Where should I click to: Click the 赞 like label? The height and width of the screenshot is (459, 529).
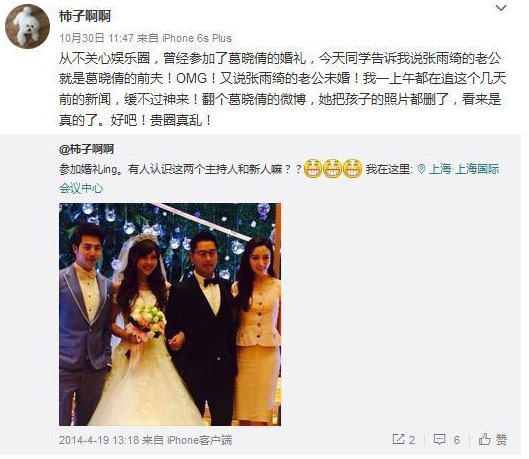pos(501,439)
